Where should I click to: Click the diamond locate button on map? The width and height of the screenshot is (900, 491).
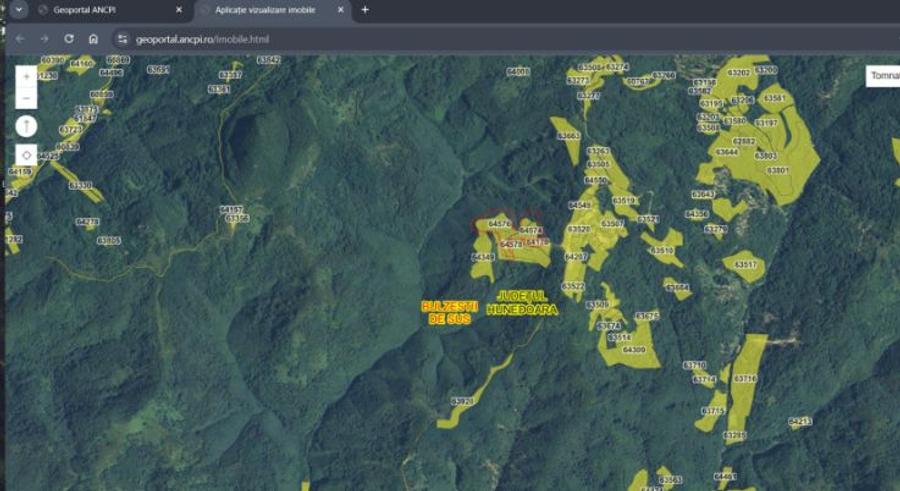click(x=26, y=156)
